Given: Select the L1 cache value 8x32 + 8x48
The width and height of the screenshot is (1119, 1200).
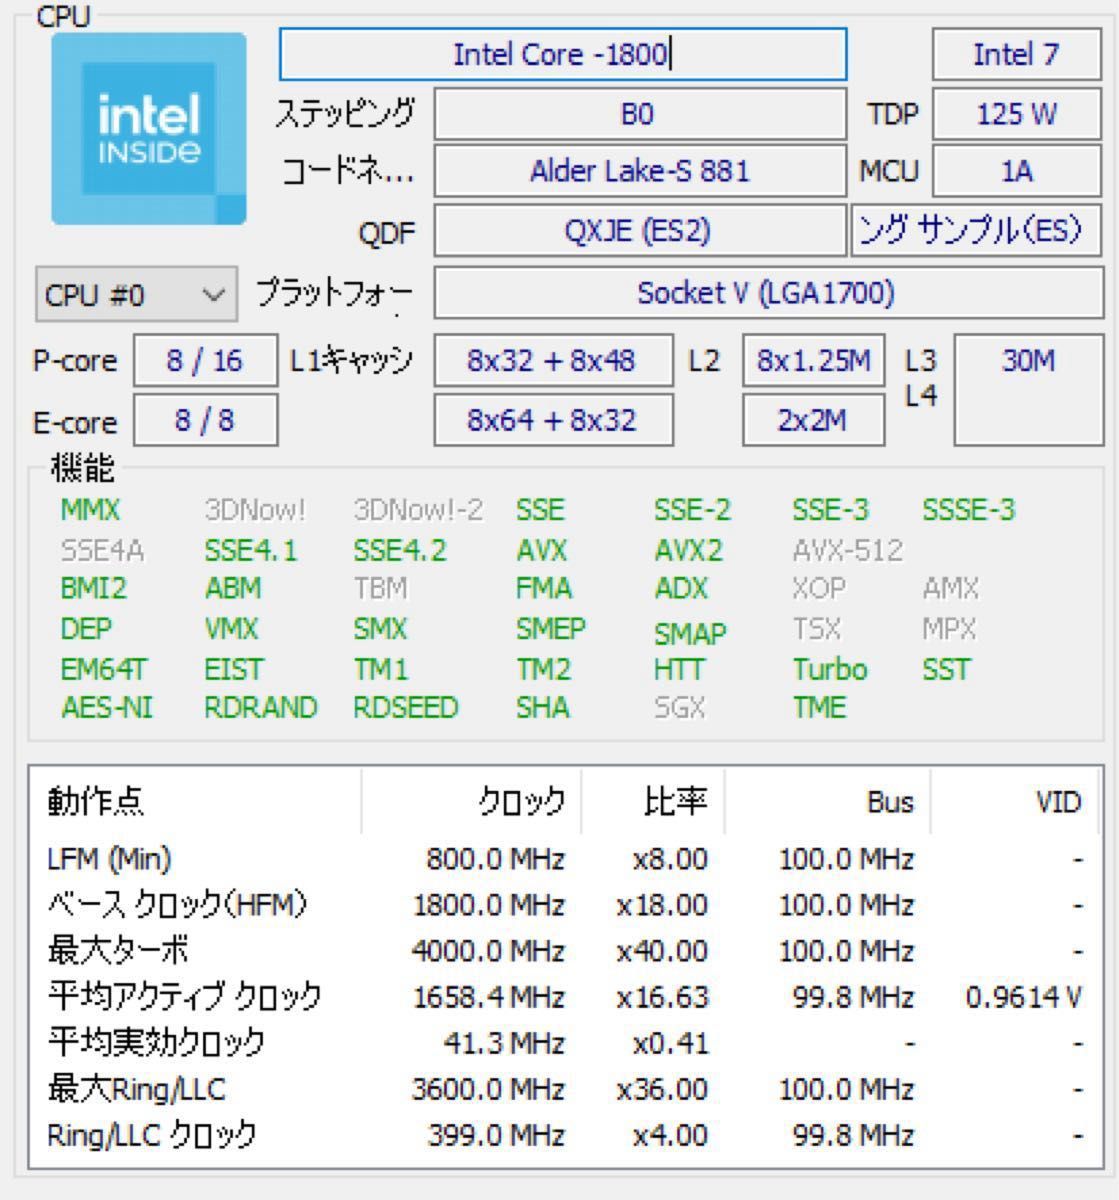Looking at the screenshot, I should tap(552, 361).
